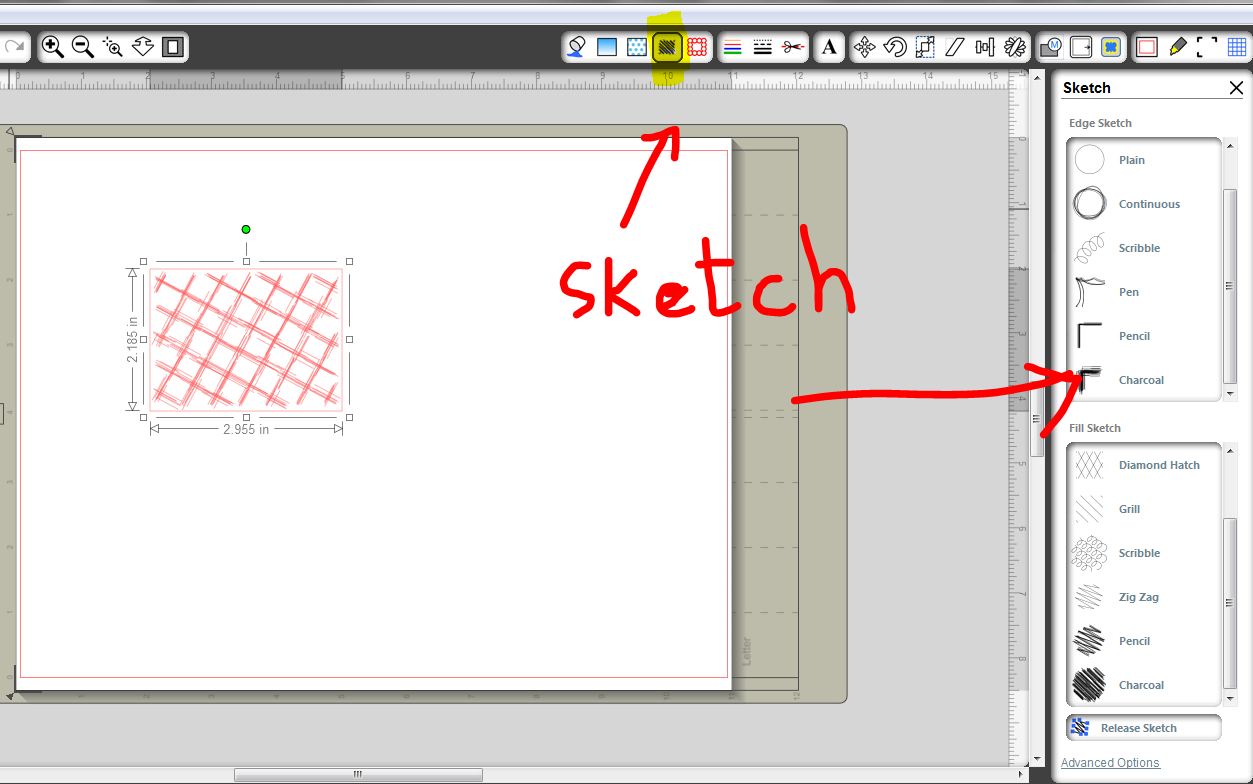Open the Fill Color paint bucket

pos(575,46)
